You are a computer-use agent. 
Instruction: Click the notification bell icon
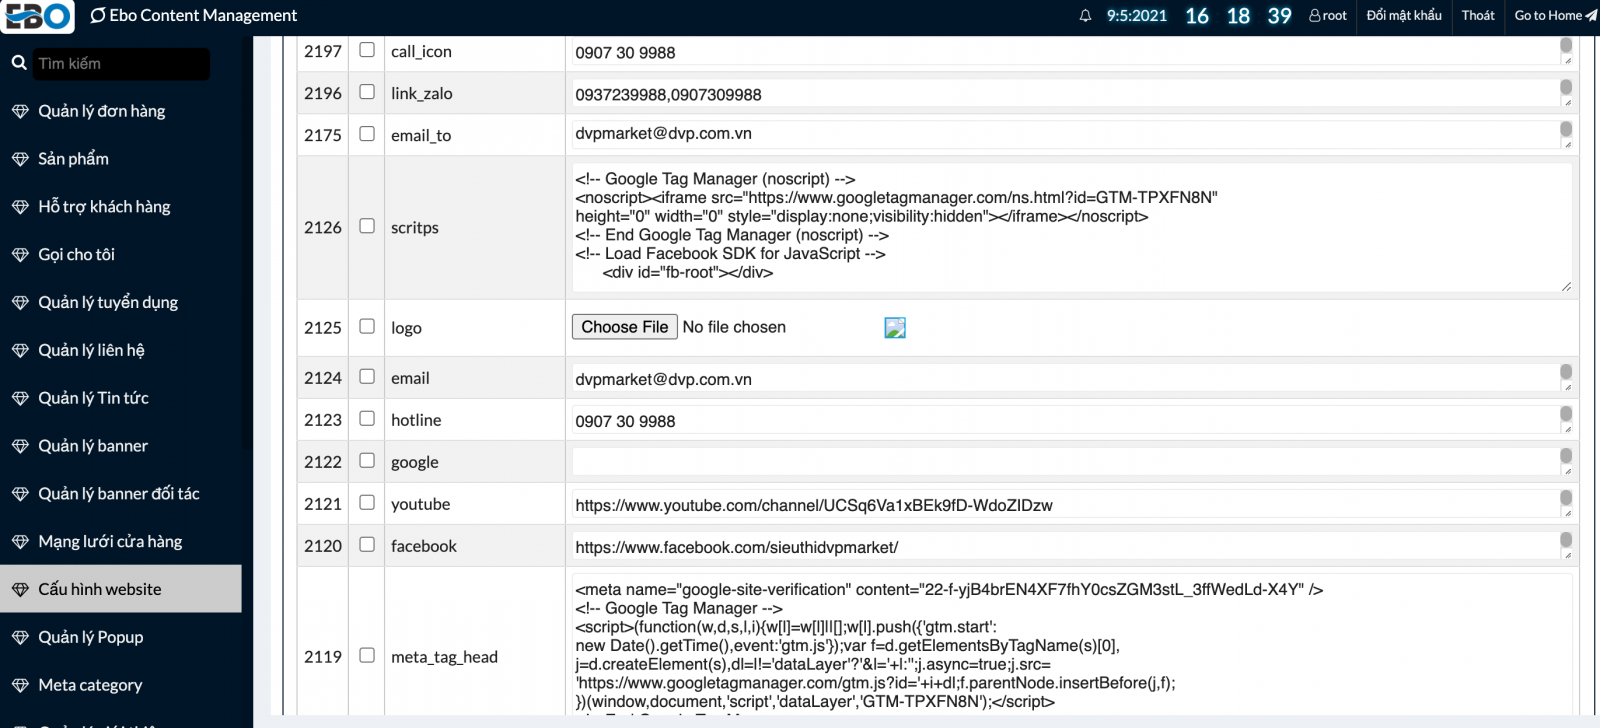tap(1085, 16)
